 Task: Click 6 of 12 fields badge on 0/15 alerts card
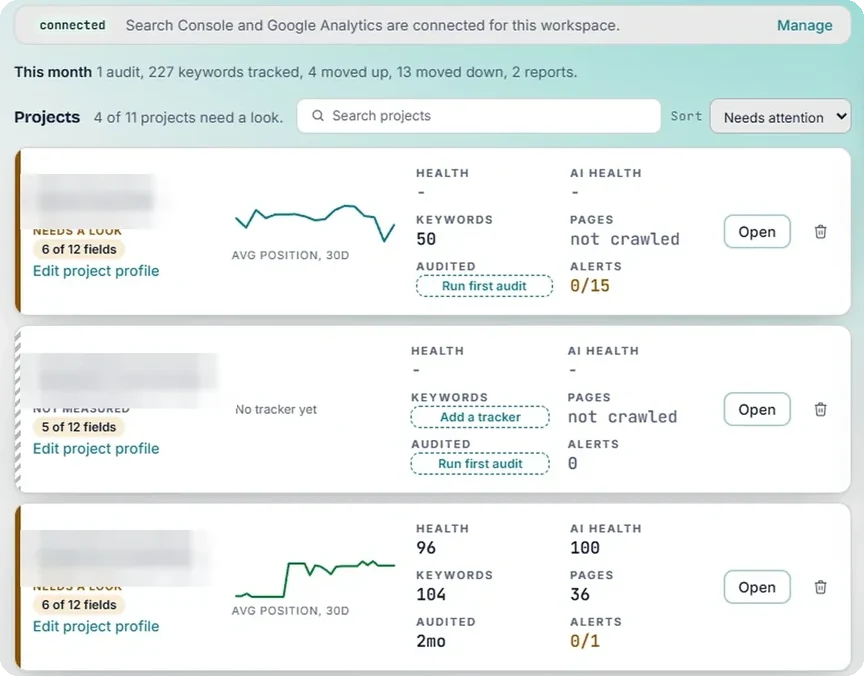(x=79, y=249)
